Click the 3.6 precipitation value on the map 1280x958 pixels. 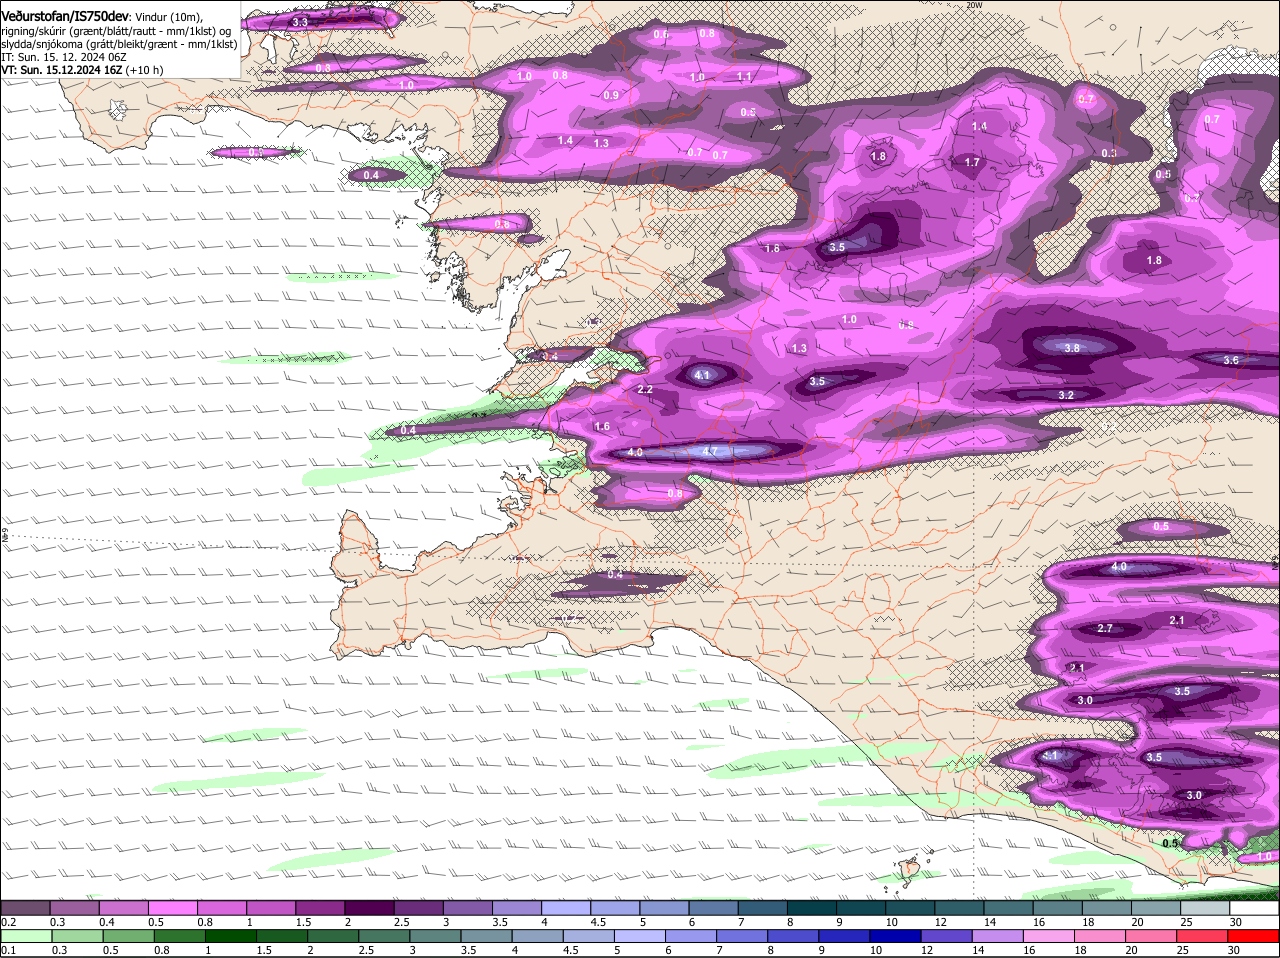(1231, 360)
